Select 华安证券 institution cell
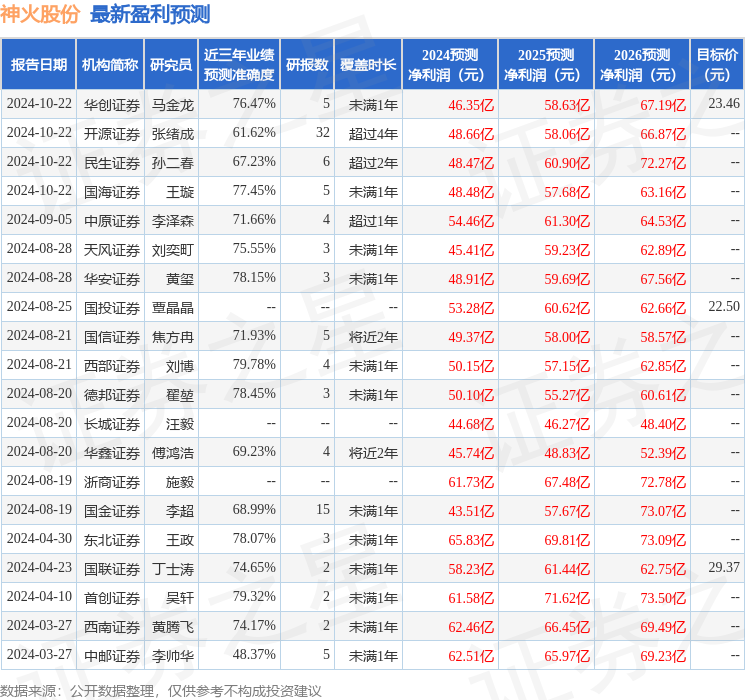Screen dimensions: 745x700 click(112, 278)
